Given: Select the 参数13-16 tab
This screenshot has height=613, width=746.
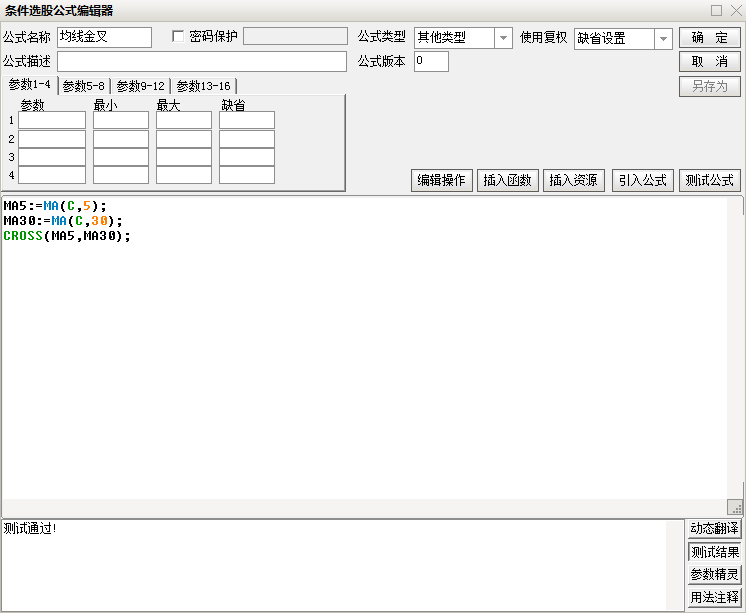Looking at the screenshot, I should (203, 86).
